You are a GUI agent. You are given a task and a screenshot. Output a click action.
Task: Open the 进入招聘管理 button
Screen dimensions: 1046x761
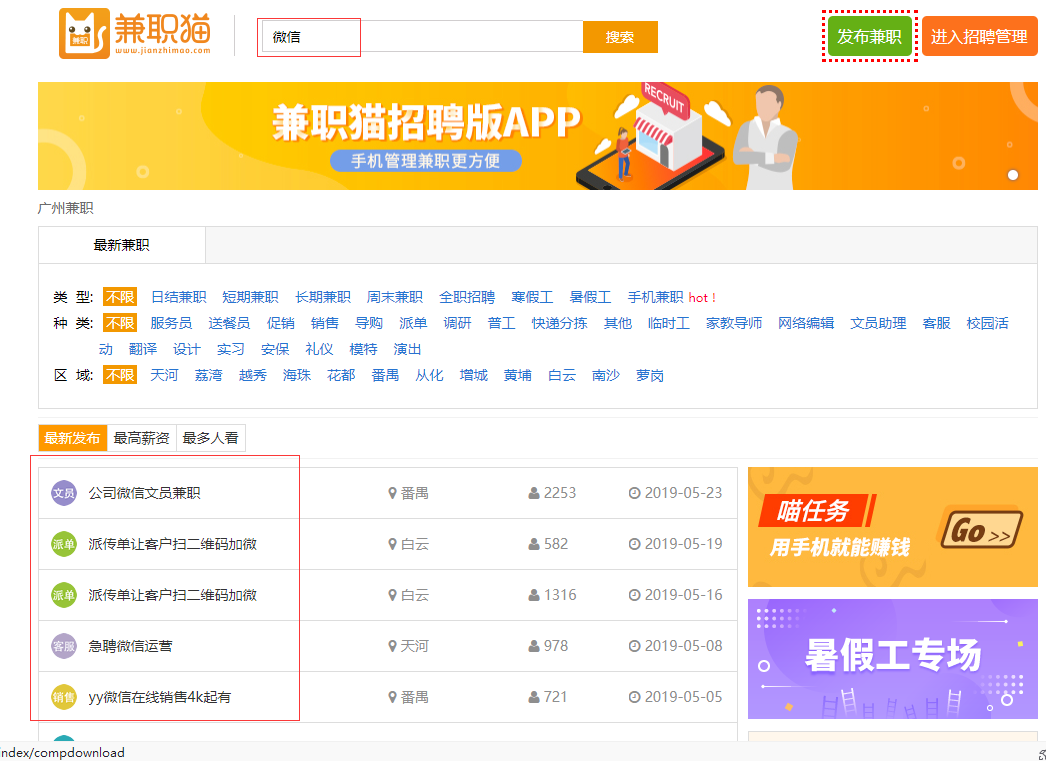[x=979, y=36]
